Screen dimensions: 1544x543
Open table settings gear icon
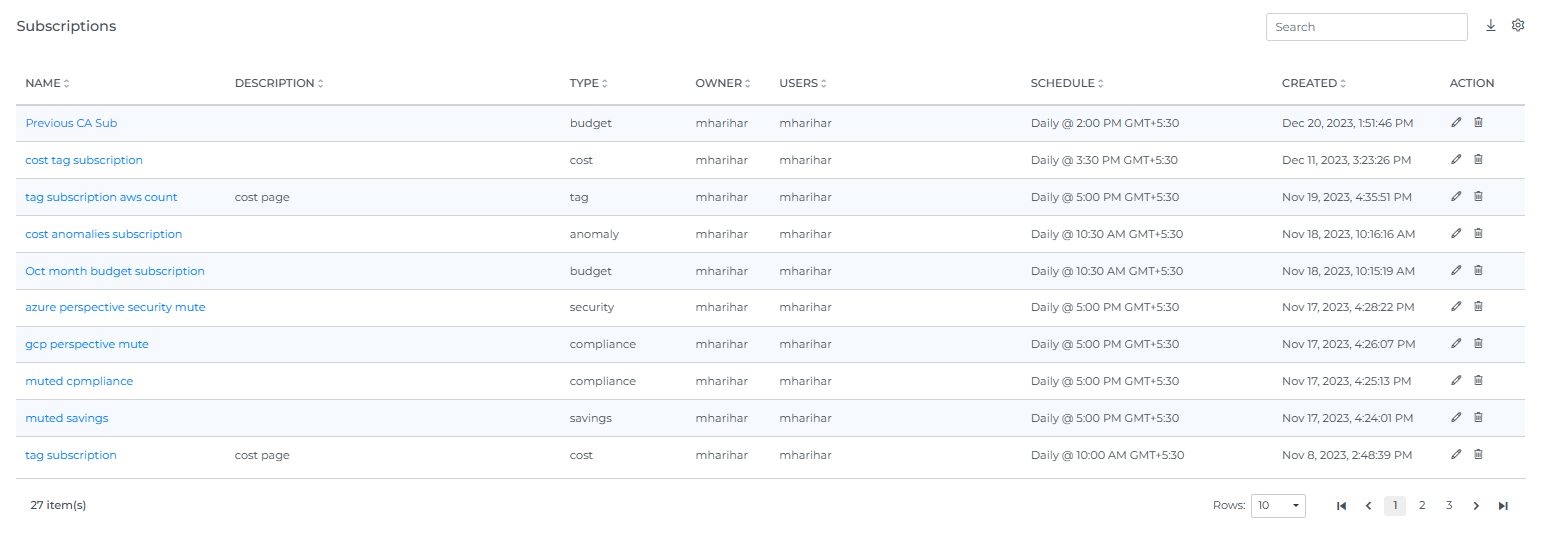1517,26
